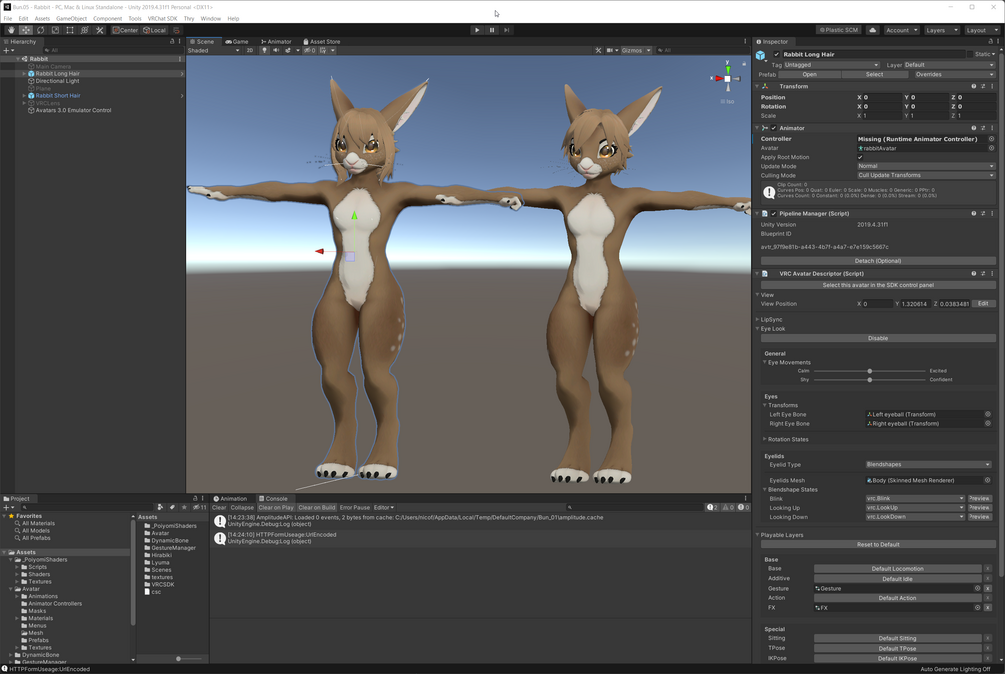The height and width of the screenshot is (674, 1005).
Task: Select the Rect transform tool
Action: tap(70, 30)
